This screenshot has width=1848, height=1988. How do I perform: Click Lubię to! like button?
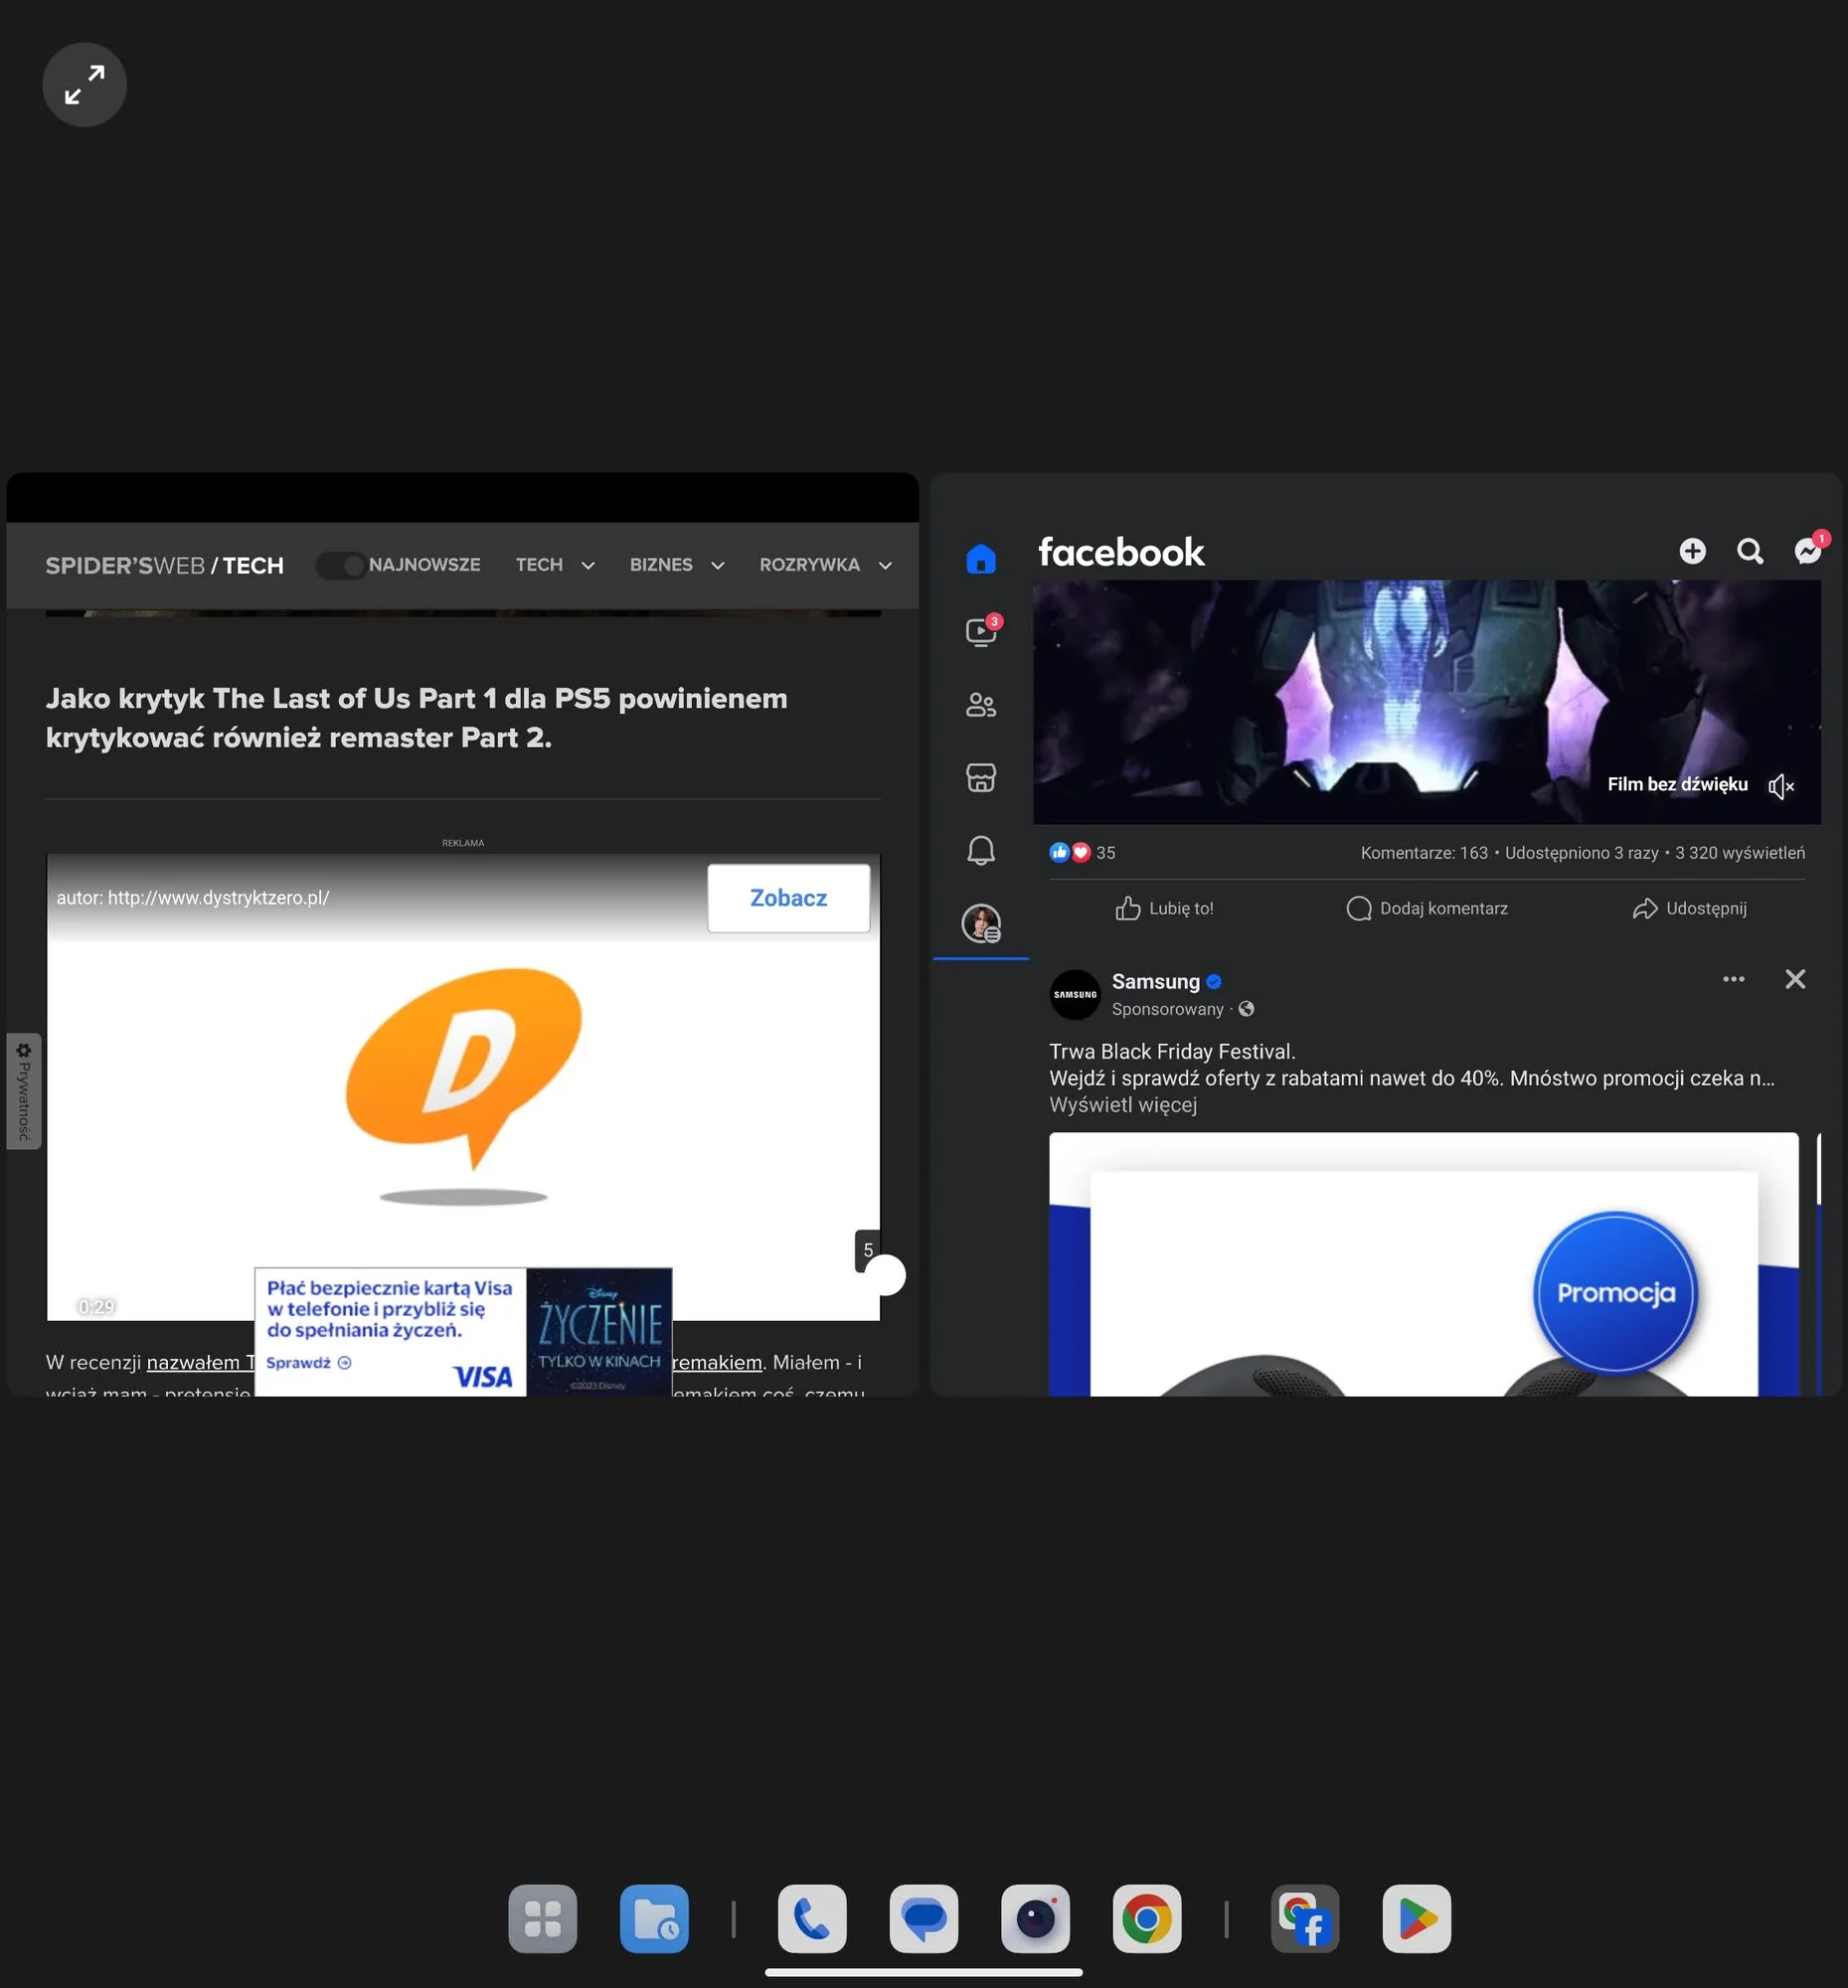point(1164,908)
